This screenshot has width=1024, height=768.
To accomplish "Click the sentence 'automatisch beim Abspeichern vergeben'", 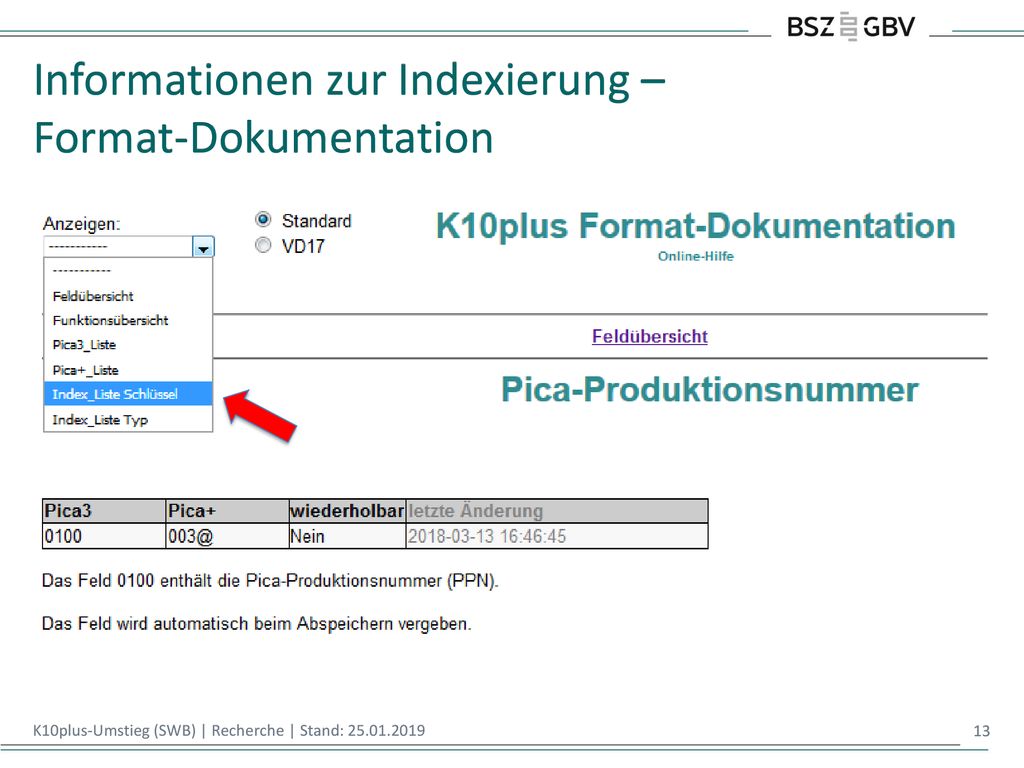I will pos(256,624).
